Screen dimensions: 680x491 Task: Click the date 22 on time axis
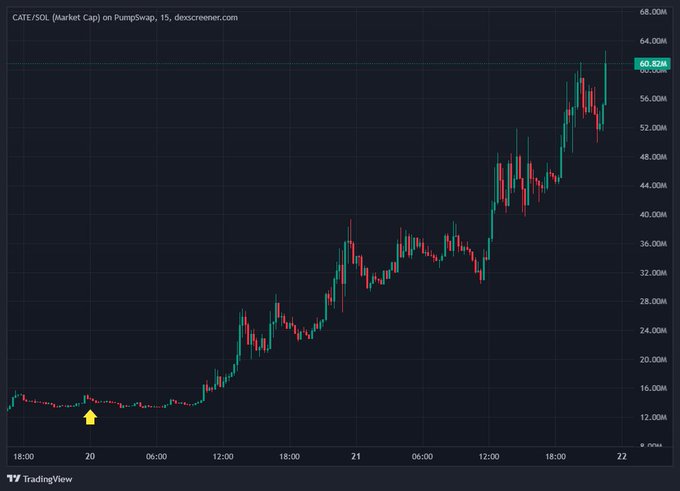622,456
